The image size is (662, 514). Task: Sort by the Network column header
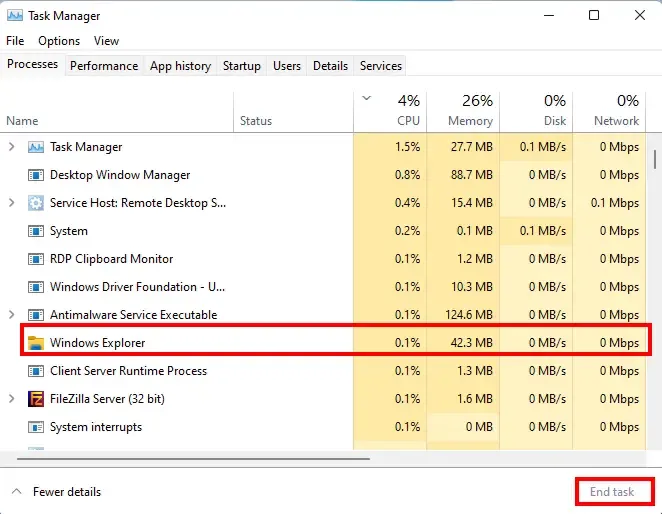pyautogui.click(x=609, y=112)
